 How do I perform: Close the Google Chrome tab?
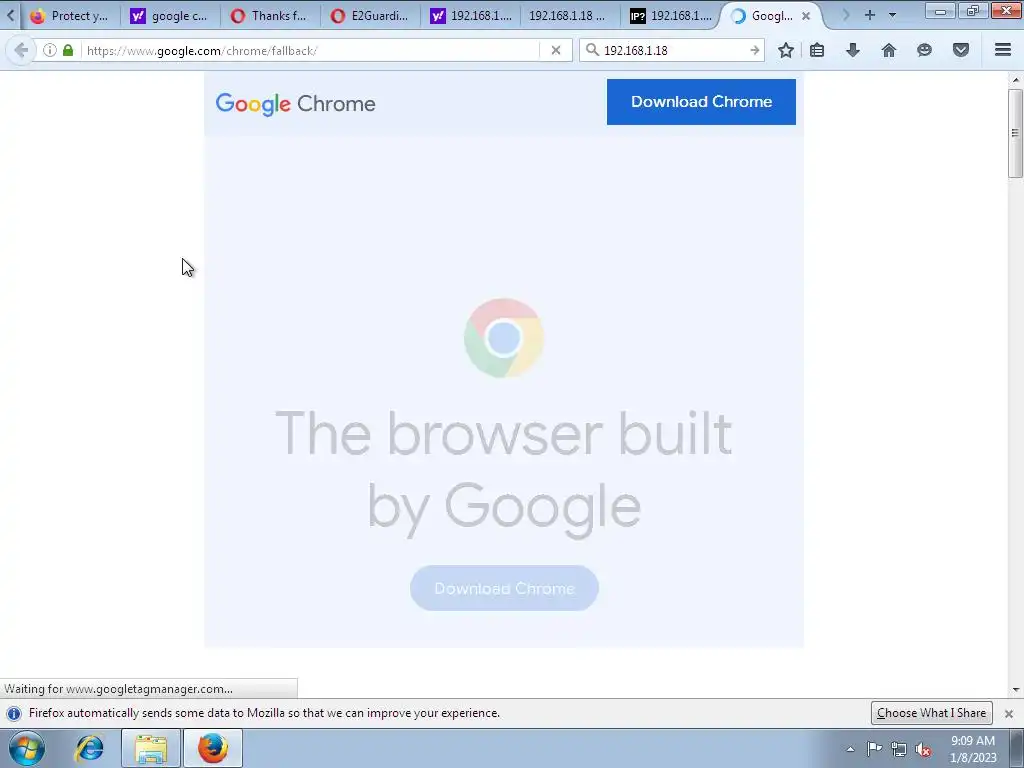click(x=806, y=16)
